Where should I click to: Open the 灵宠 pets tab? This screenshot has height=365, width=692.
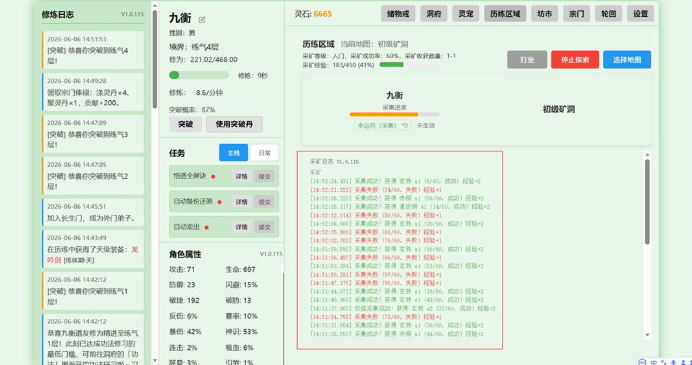[466, 14]
